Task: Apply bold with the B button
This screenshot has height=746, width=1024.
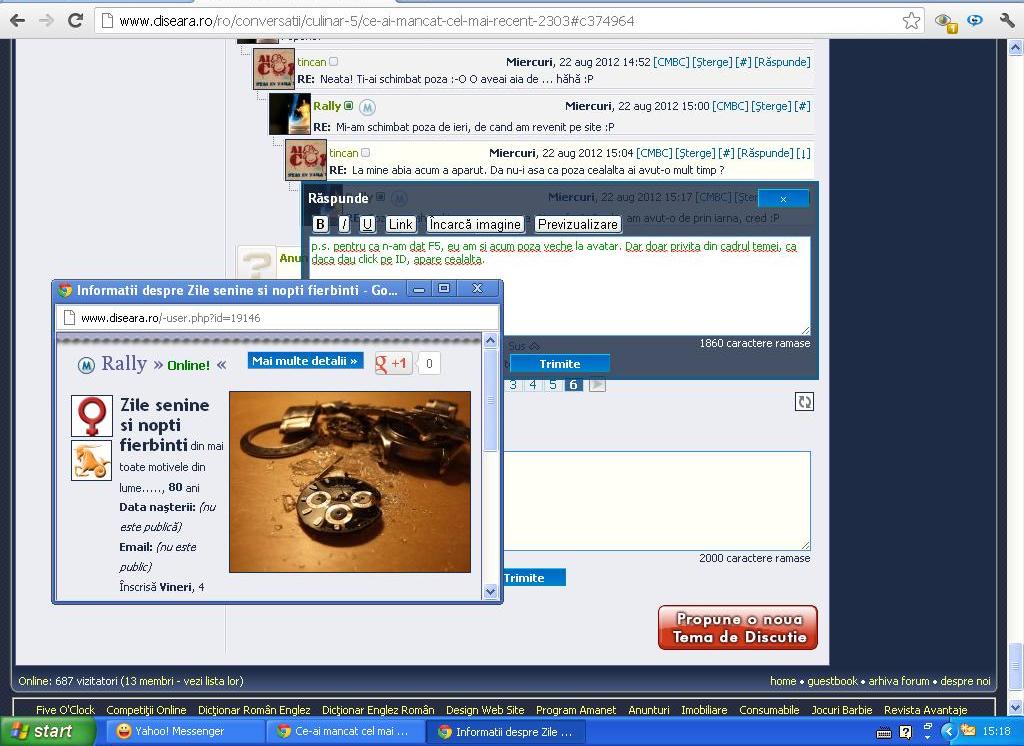Action: pos(320,224)
